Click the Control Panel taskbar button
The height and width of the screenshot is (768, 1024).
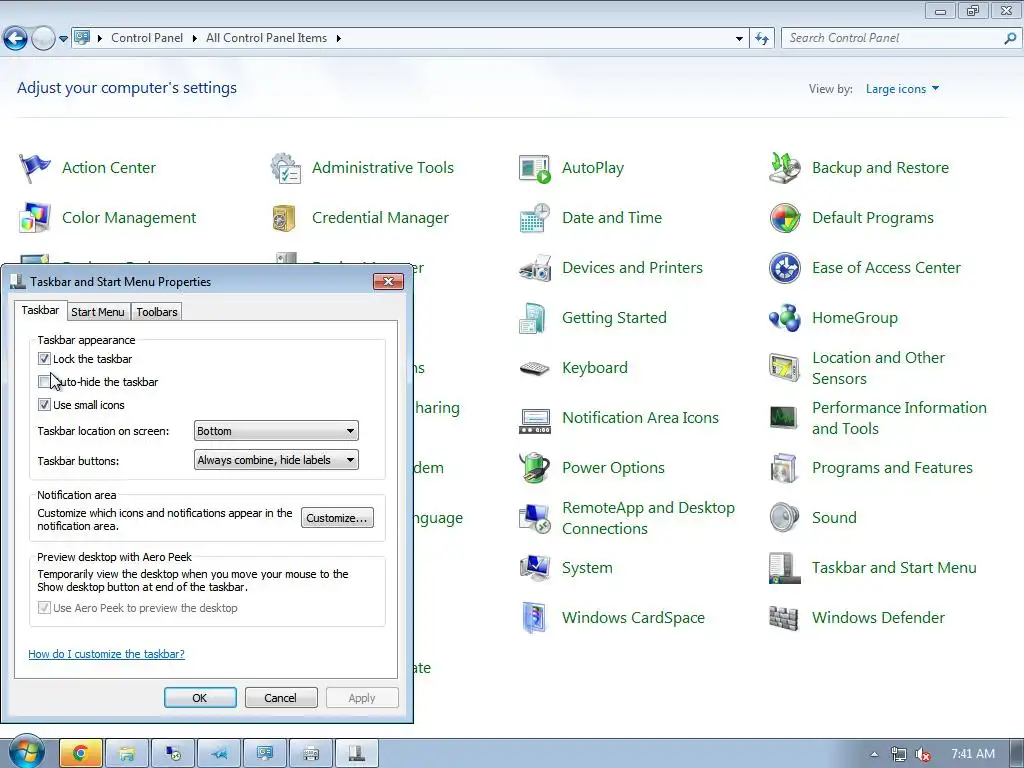click(x=264, y=754)
